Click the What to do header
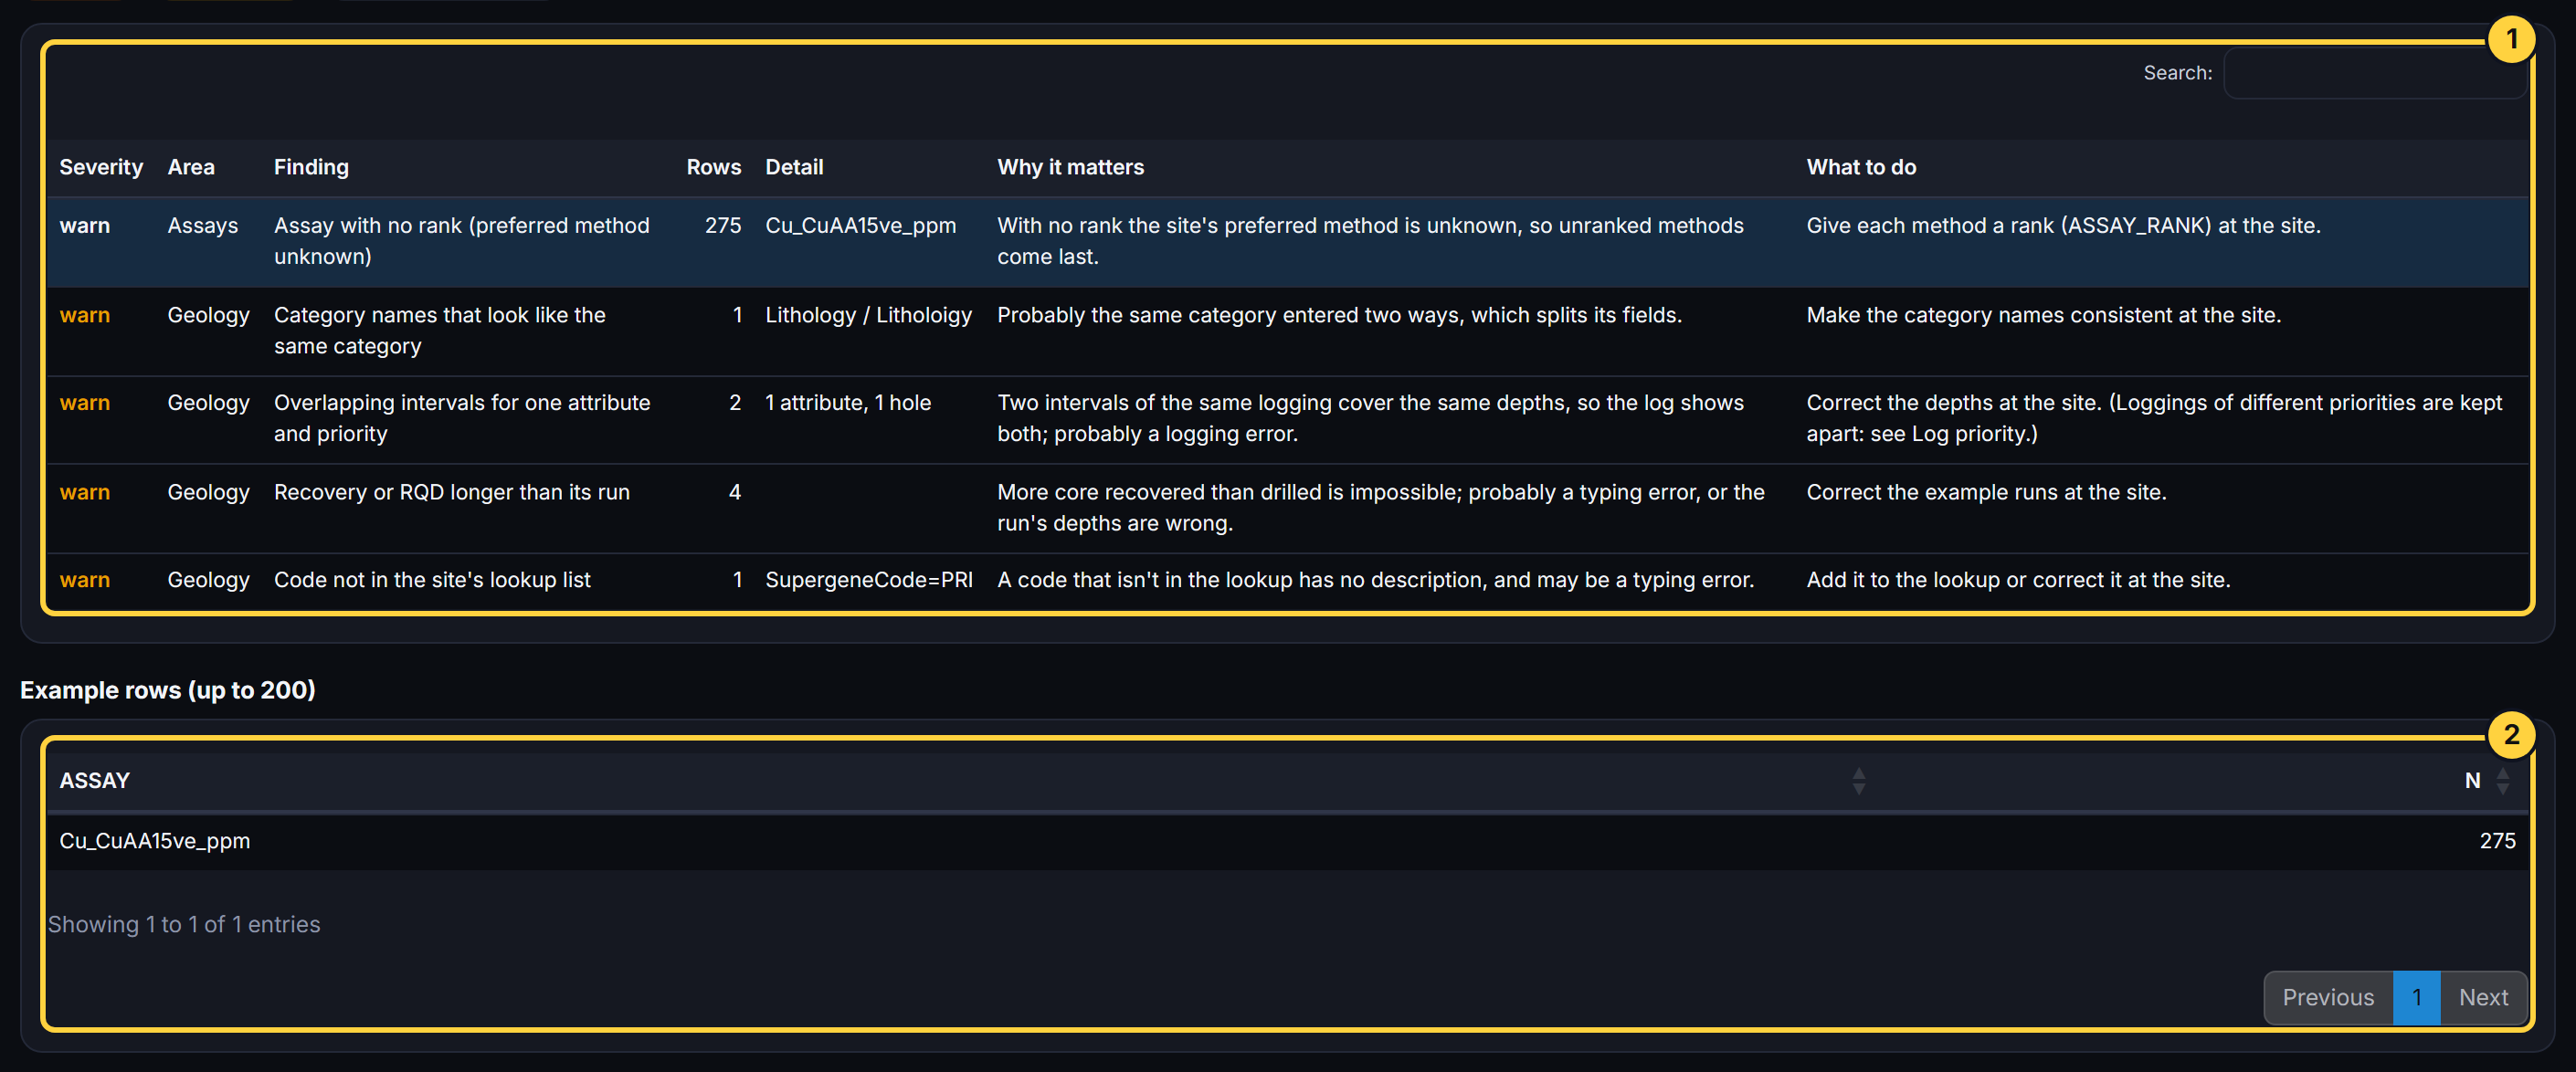Image resolution: width=2576 pixels, height=1072 pixels. 1861,167
